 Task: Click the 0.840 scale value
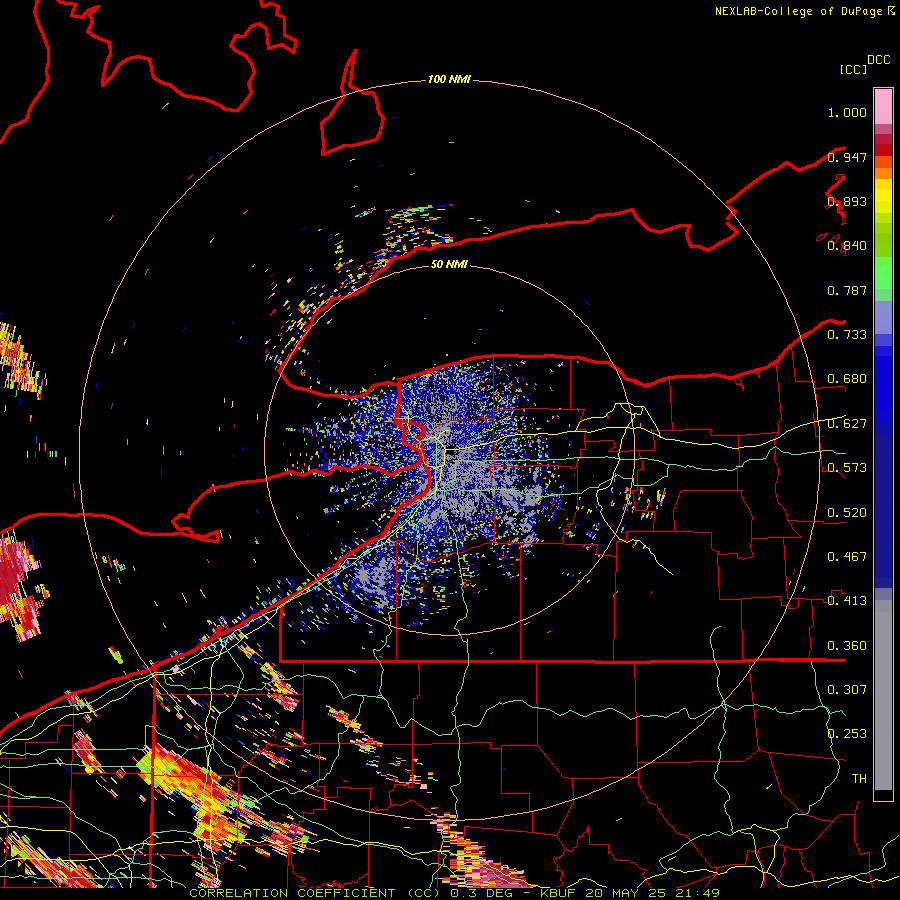click(847, 246)
